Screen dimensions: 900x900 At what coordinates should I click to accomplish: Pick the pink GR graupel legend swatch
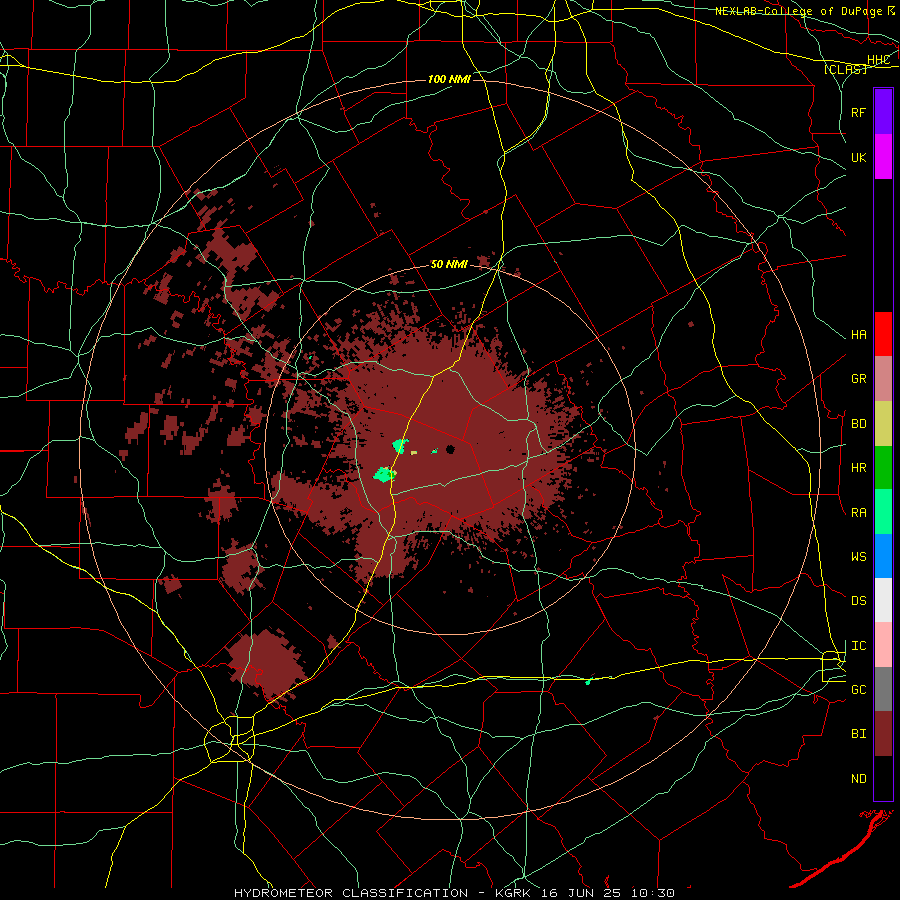click(x=883, y=379)
